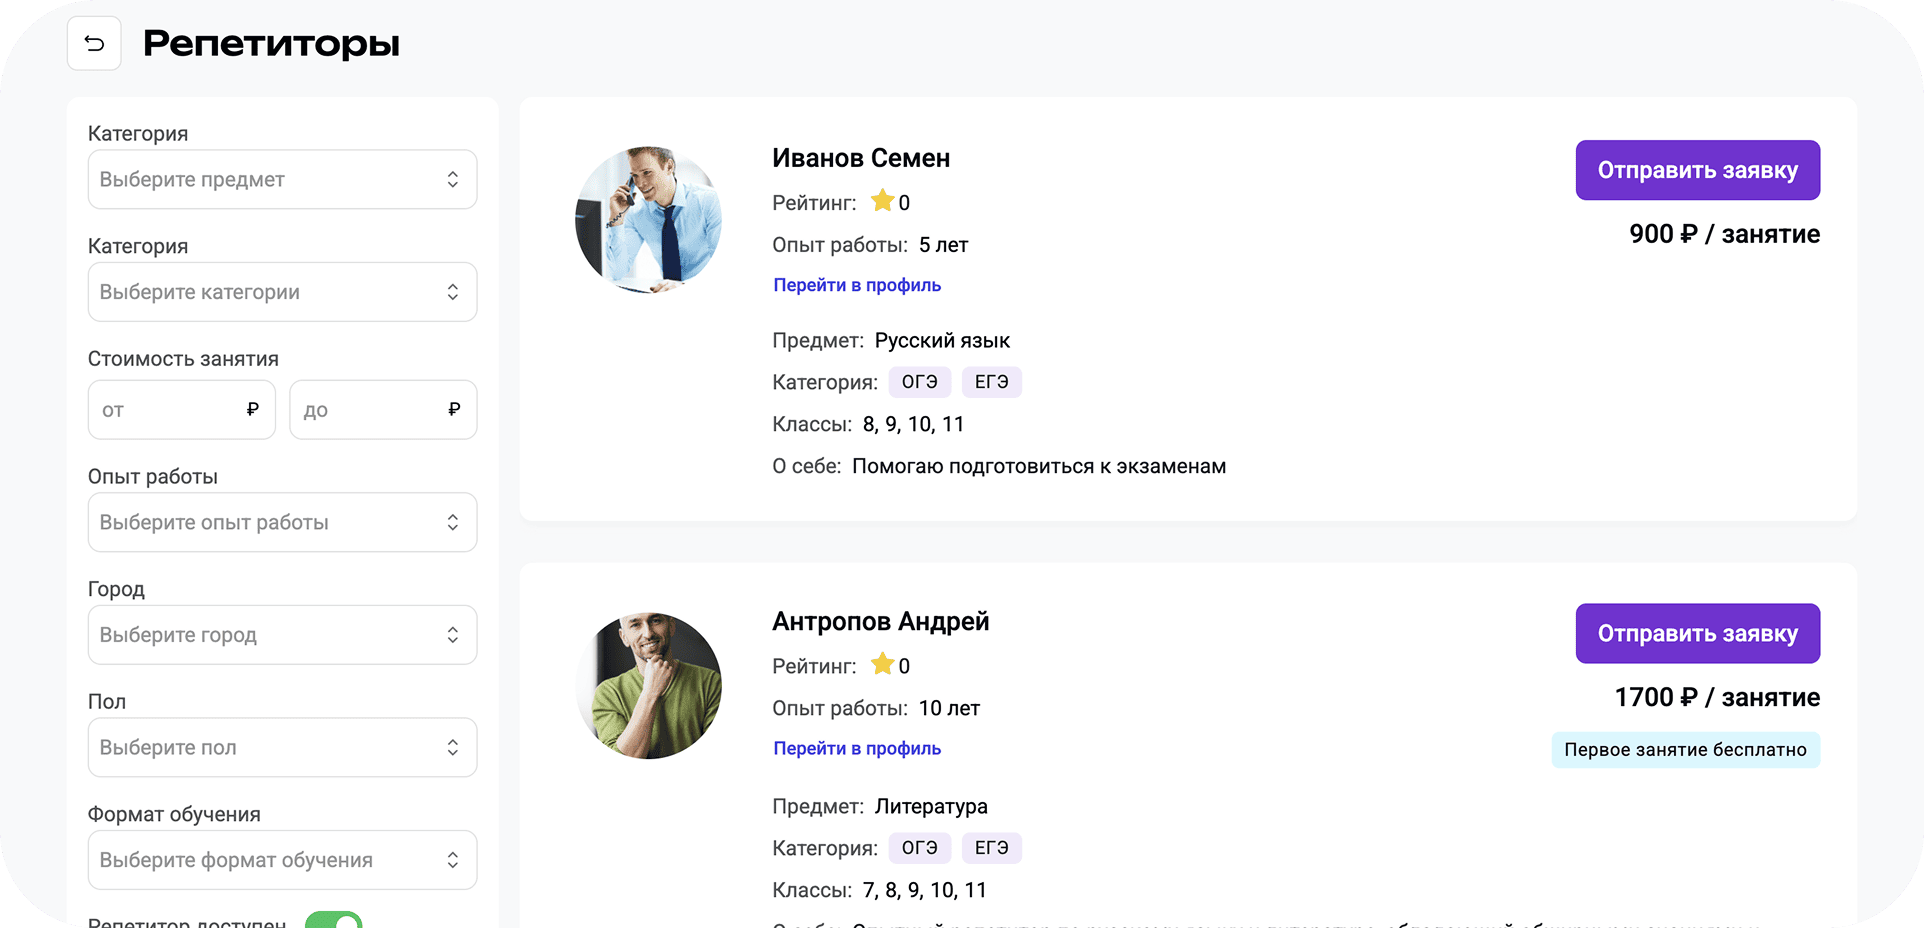Click Antropov Andrey's profile photo

[648, 685]
